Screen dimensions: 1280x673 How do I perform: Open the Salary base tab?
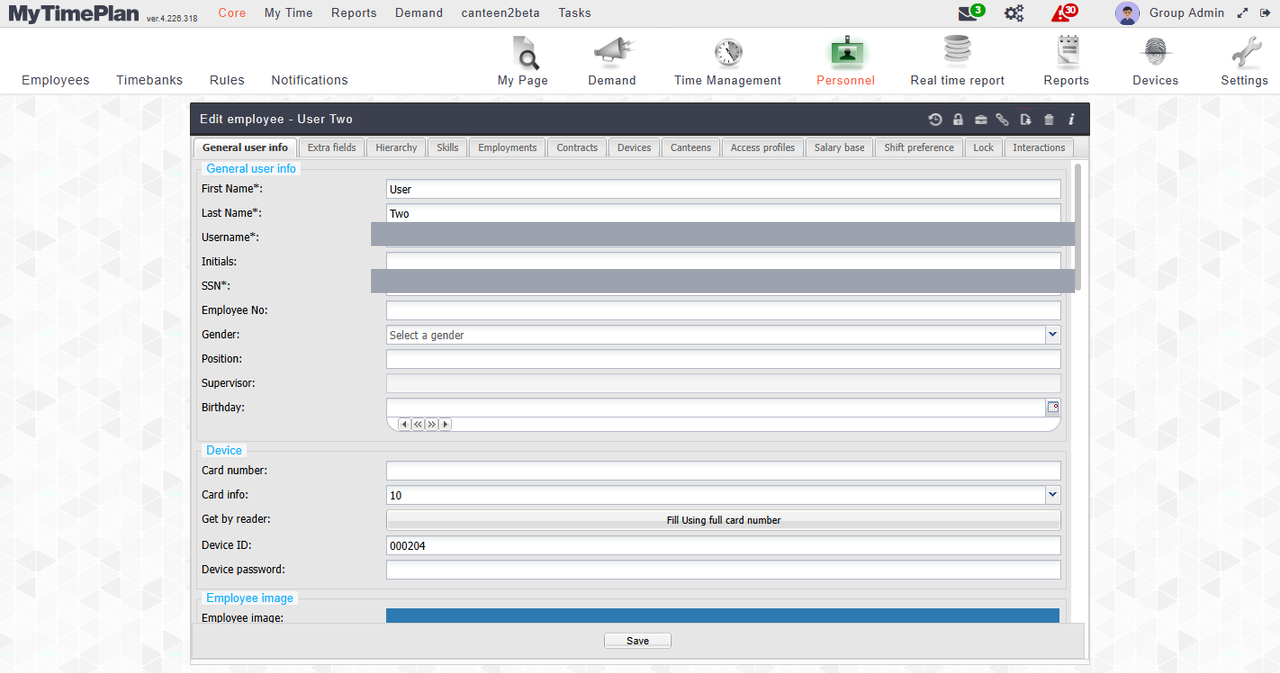click(840, 148)
